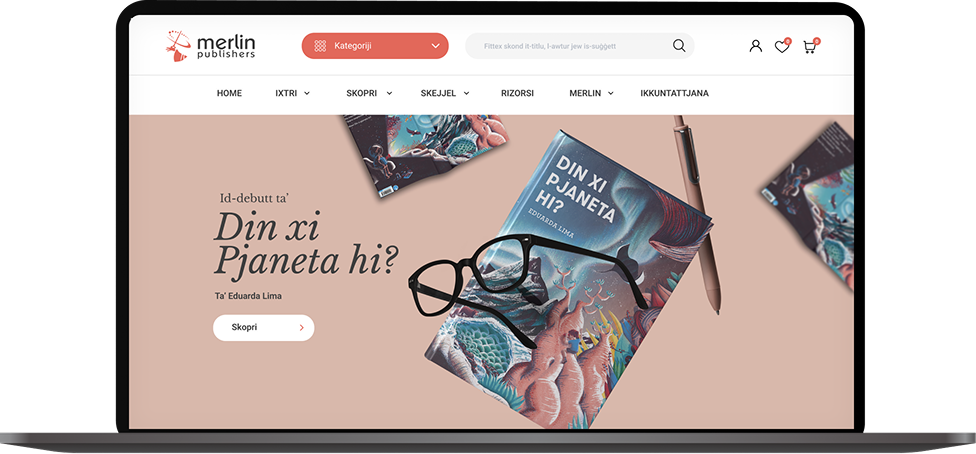Click the arrow icon in Skopri button
The width and height of the screenshot is (976, 454).
pos(301,328)
